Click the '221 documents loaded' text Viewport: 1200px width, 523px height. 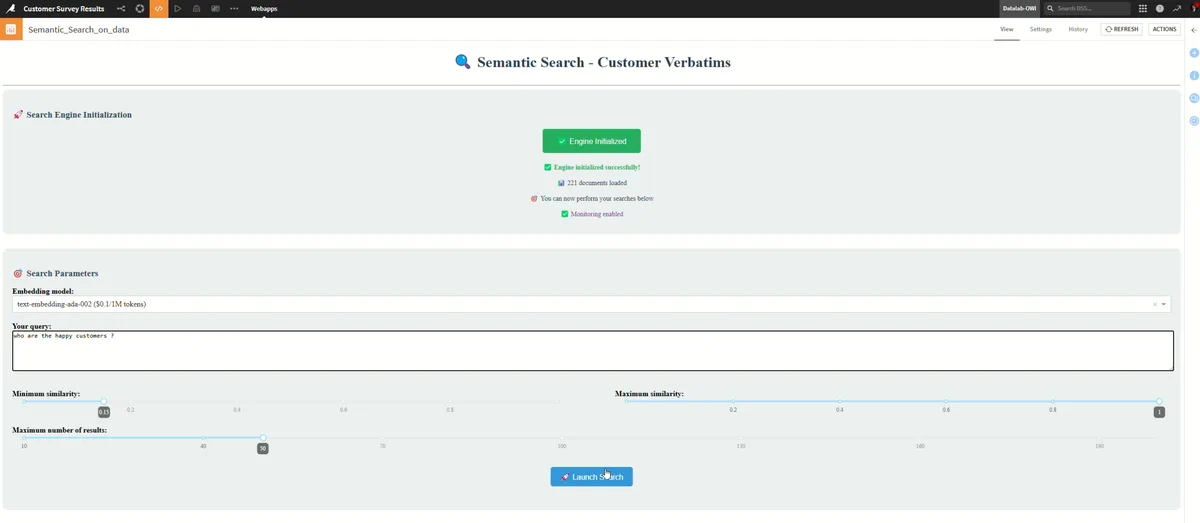pos(597,183)
